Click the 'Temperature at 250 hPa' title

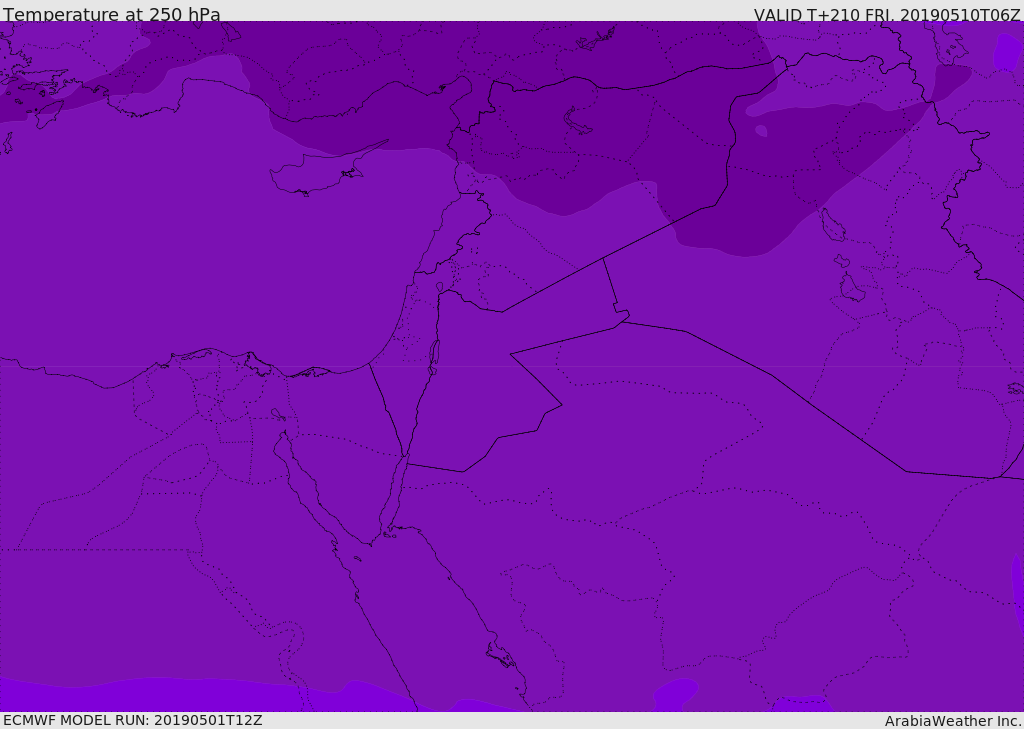(111, 14)
